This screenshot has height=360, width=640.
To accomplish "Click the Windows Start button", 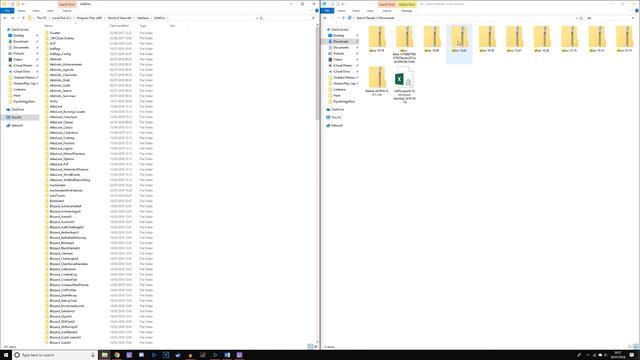I will (x=6, y=355).
